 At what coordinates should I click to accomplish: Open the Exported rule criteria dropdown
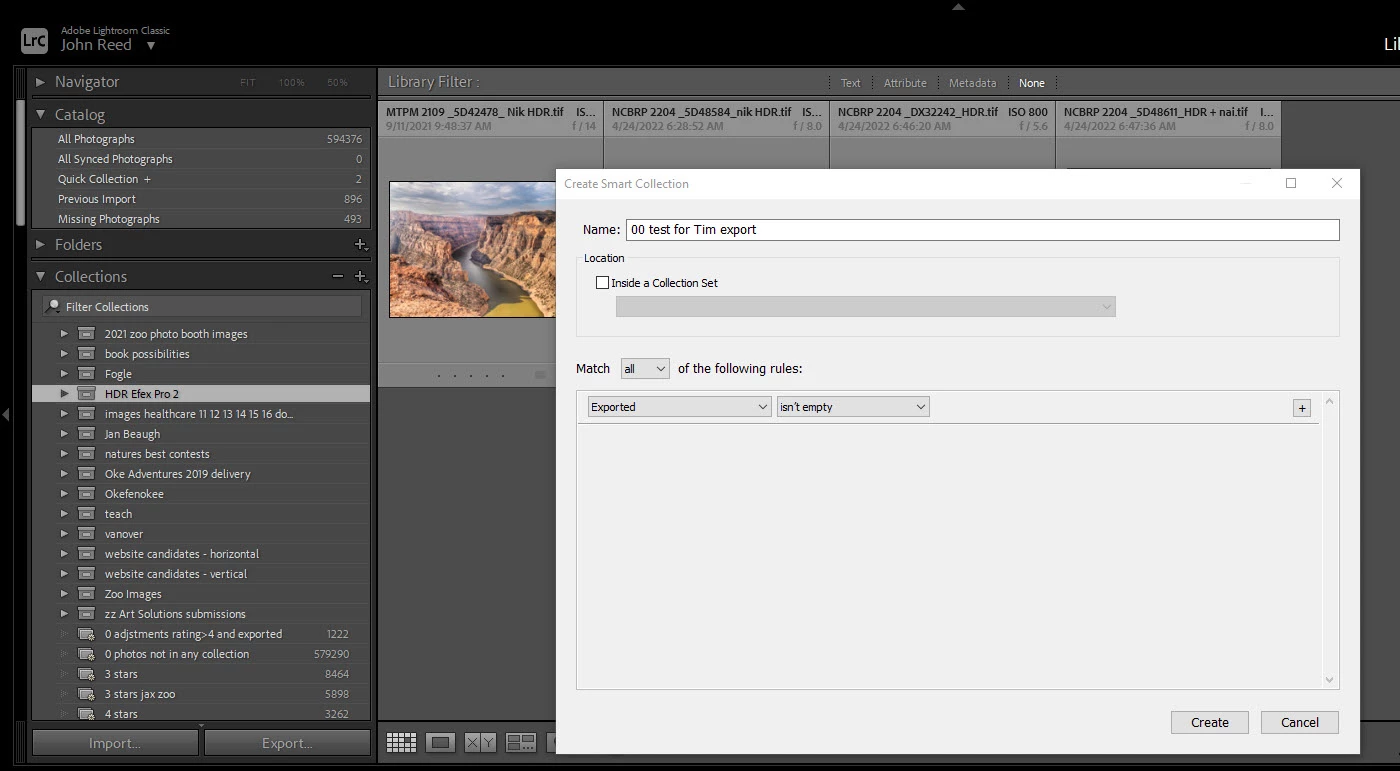point(680,407)
